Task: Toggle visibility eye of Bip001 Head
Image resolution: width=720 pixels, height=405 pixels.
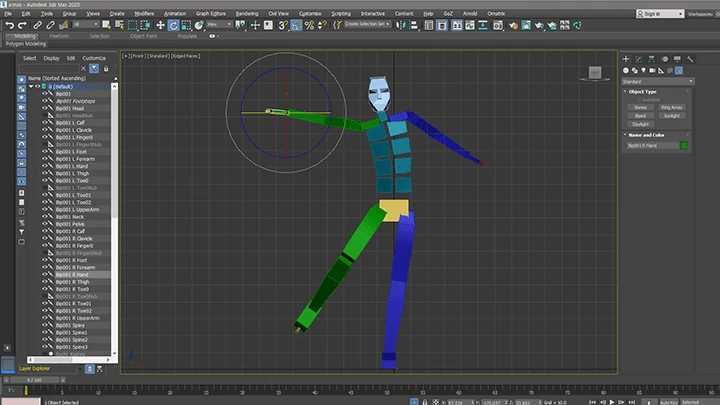Action: click(x=45, y=108)
